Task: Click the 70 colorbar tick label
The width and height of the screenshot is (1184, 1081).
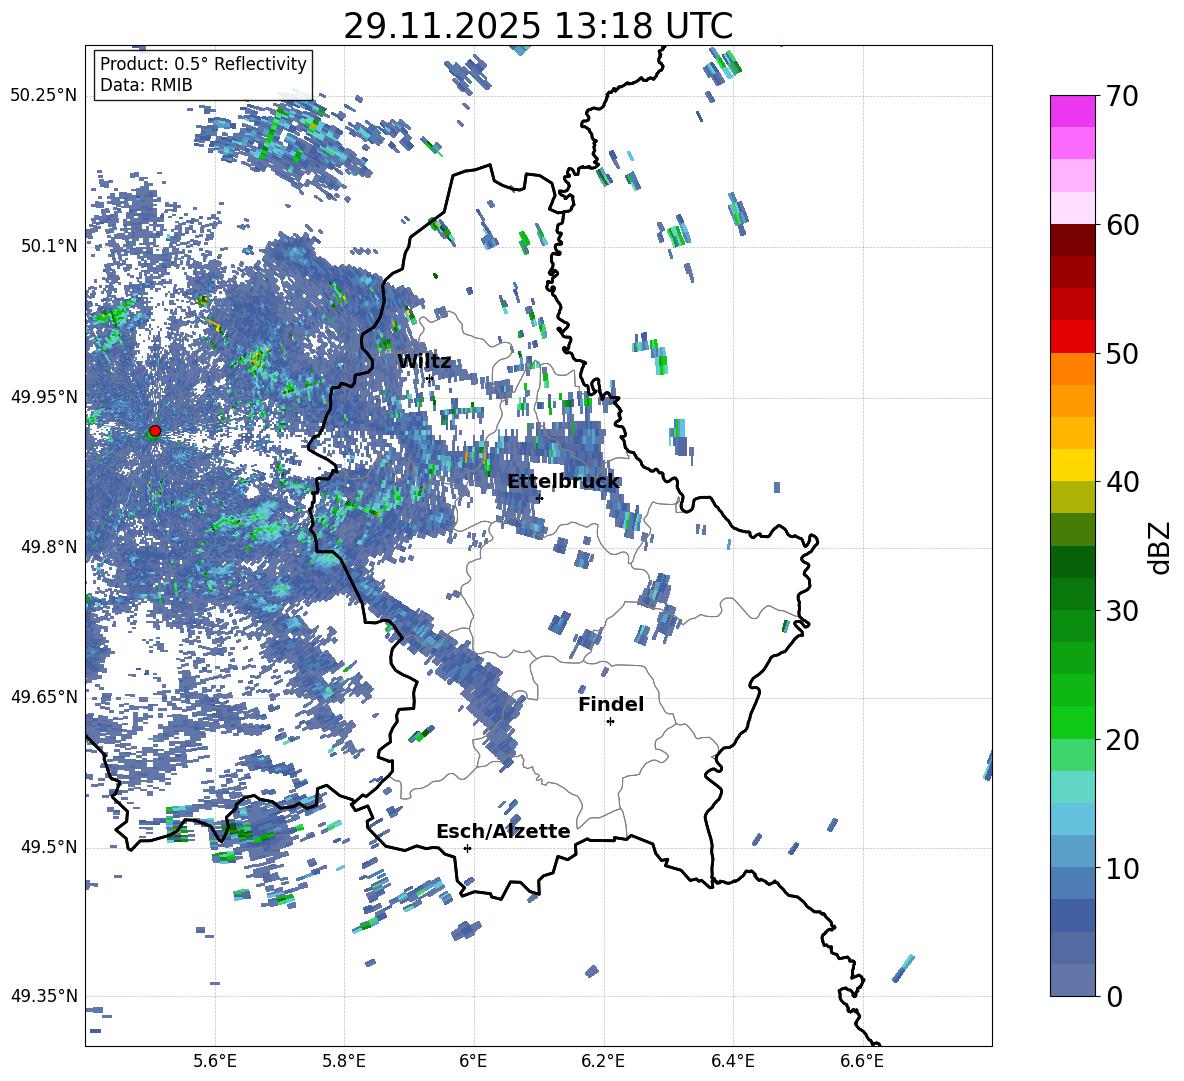Action: [1122, 97]
